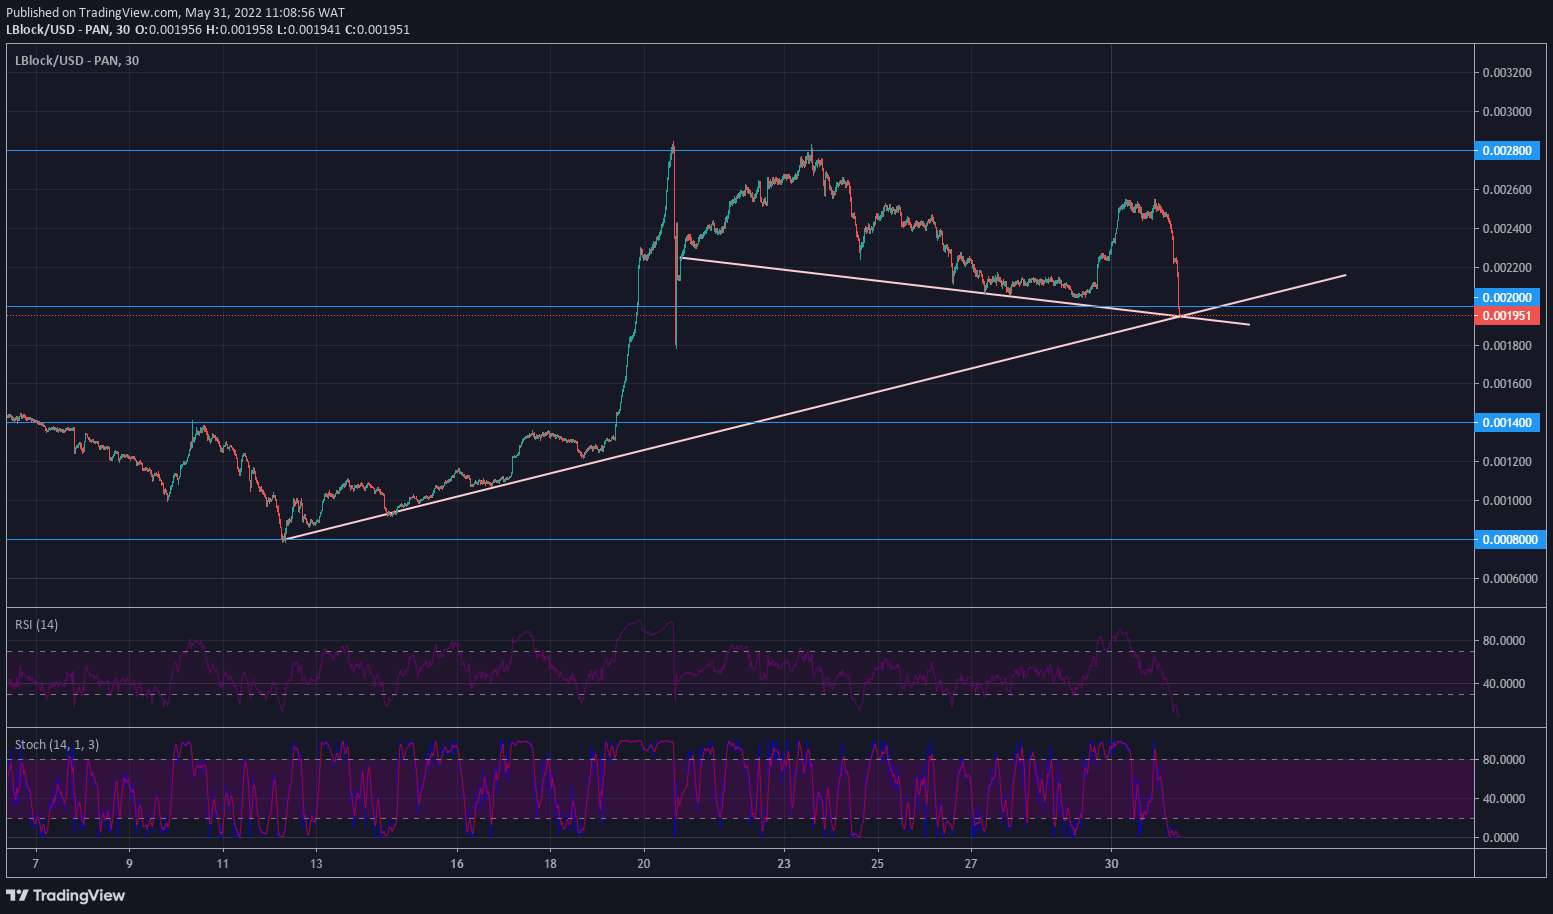Click the 0.001400 price level label
Viewport: 1553px width, 914px height.
(x=1507, y=423)
